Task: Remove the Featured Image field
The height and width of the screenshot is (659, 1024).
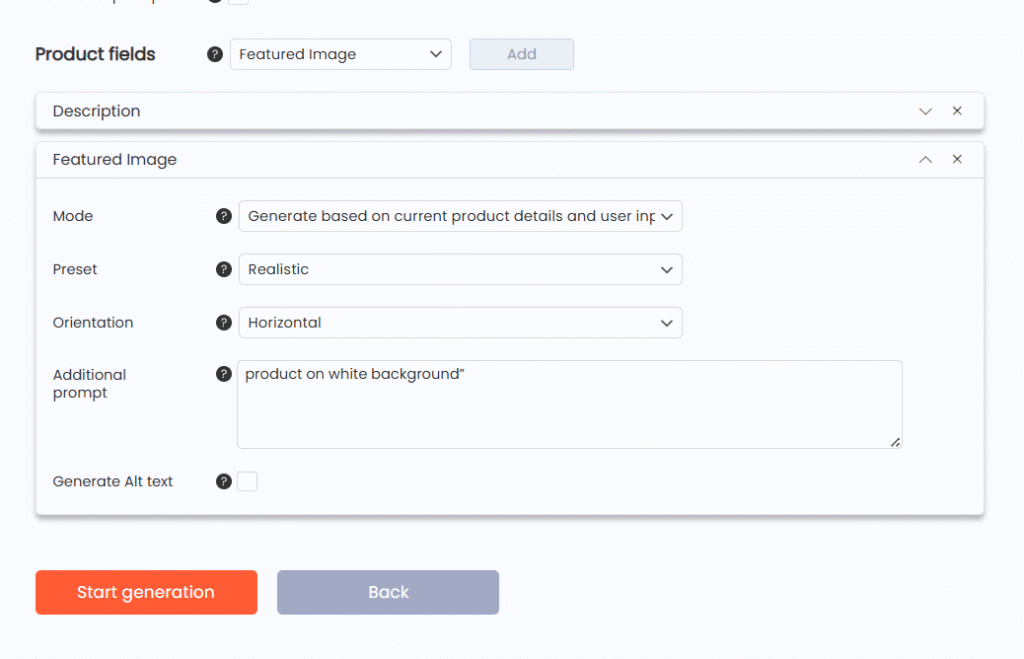Action: click(x=957, y=159)
